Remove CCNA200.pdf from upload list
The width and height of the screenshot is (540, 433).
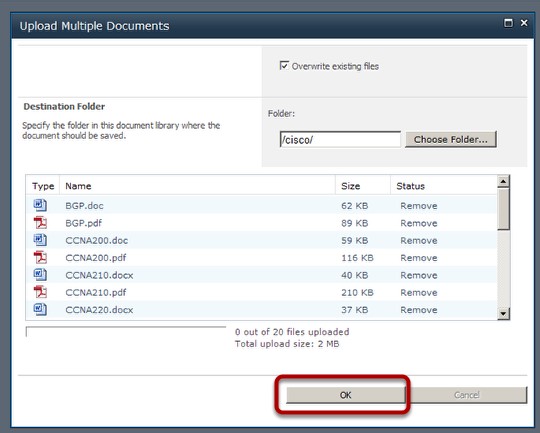418,258
